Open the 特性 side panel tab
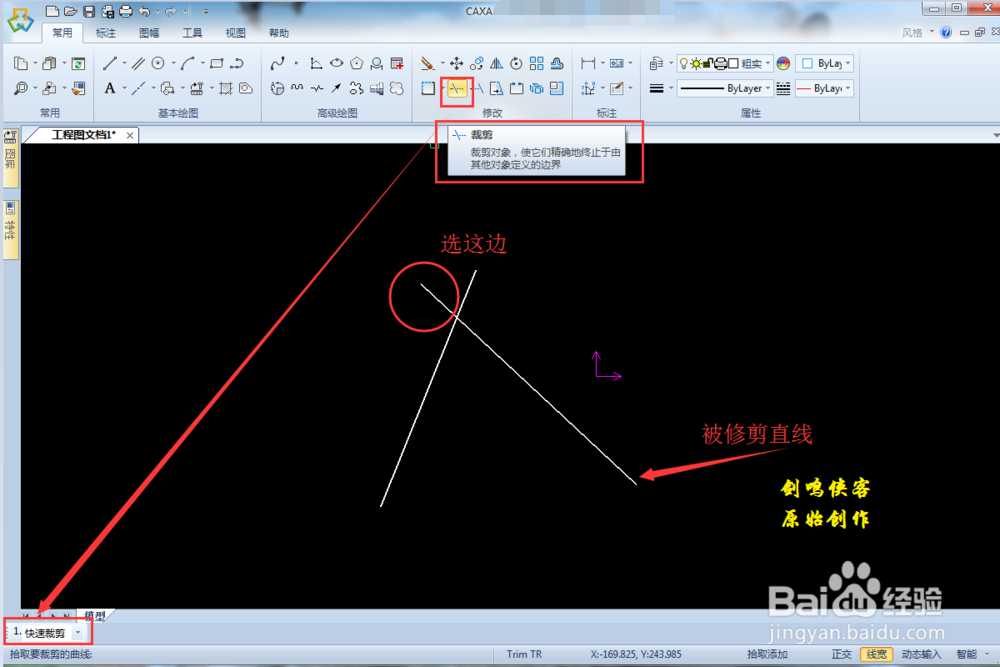The image size is (1000, 667). point(11,230)
